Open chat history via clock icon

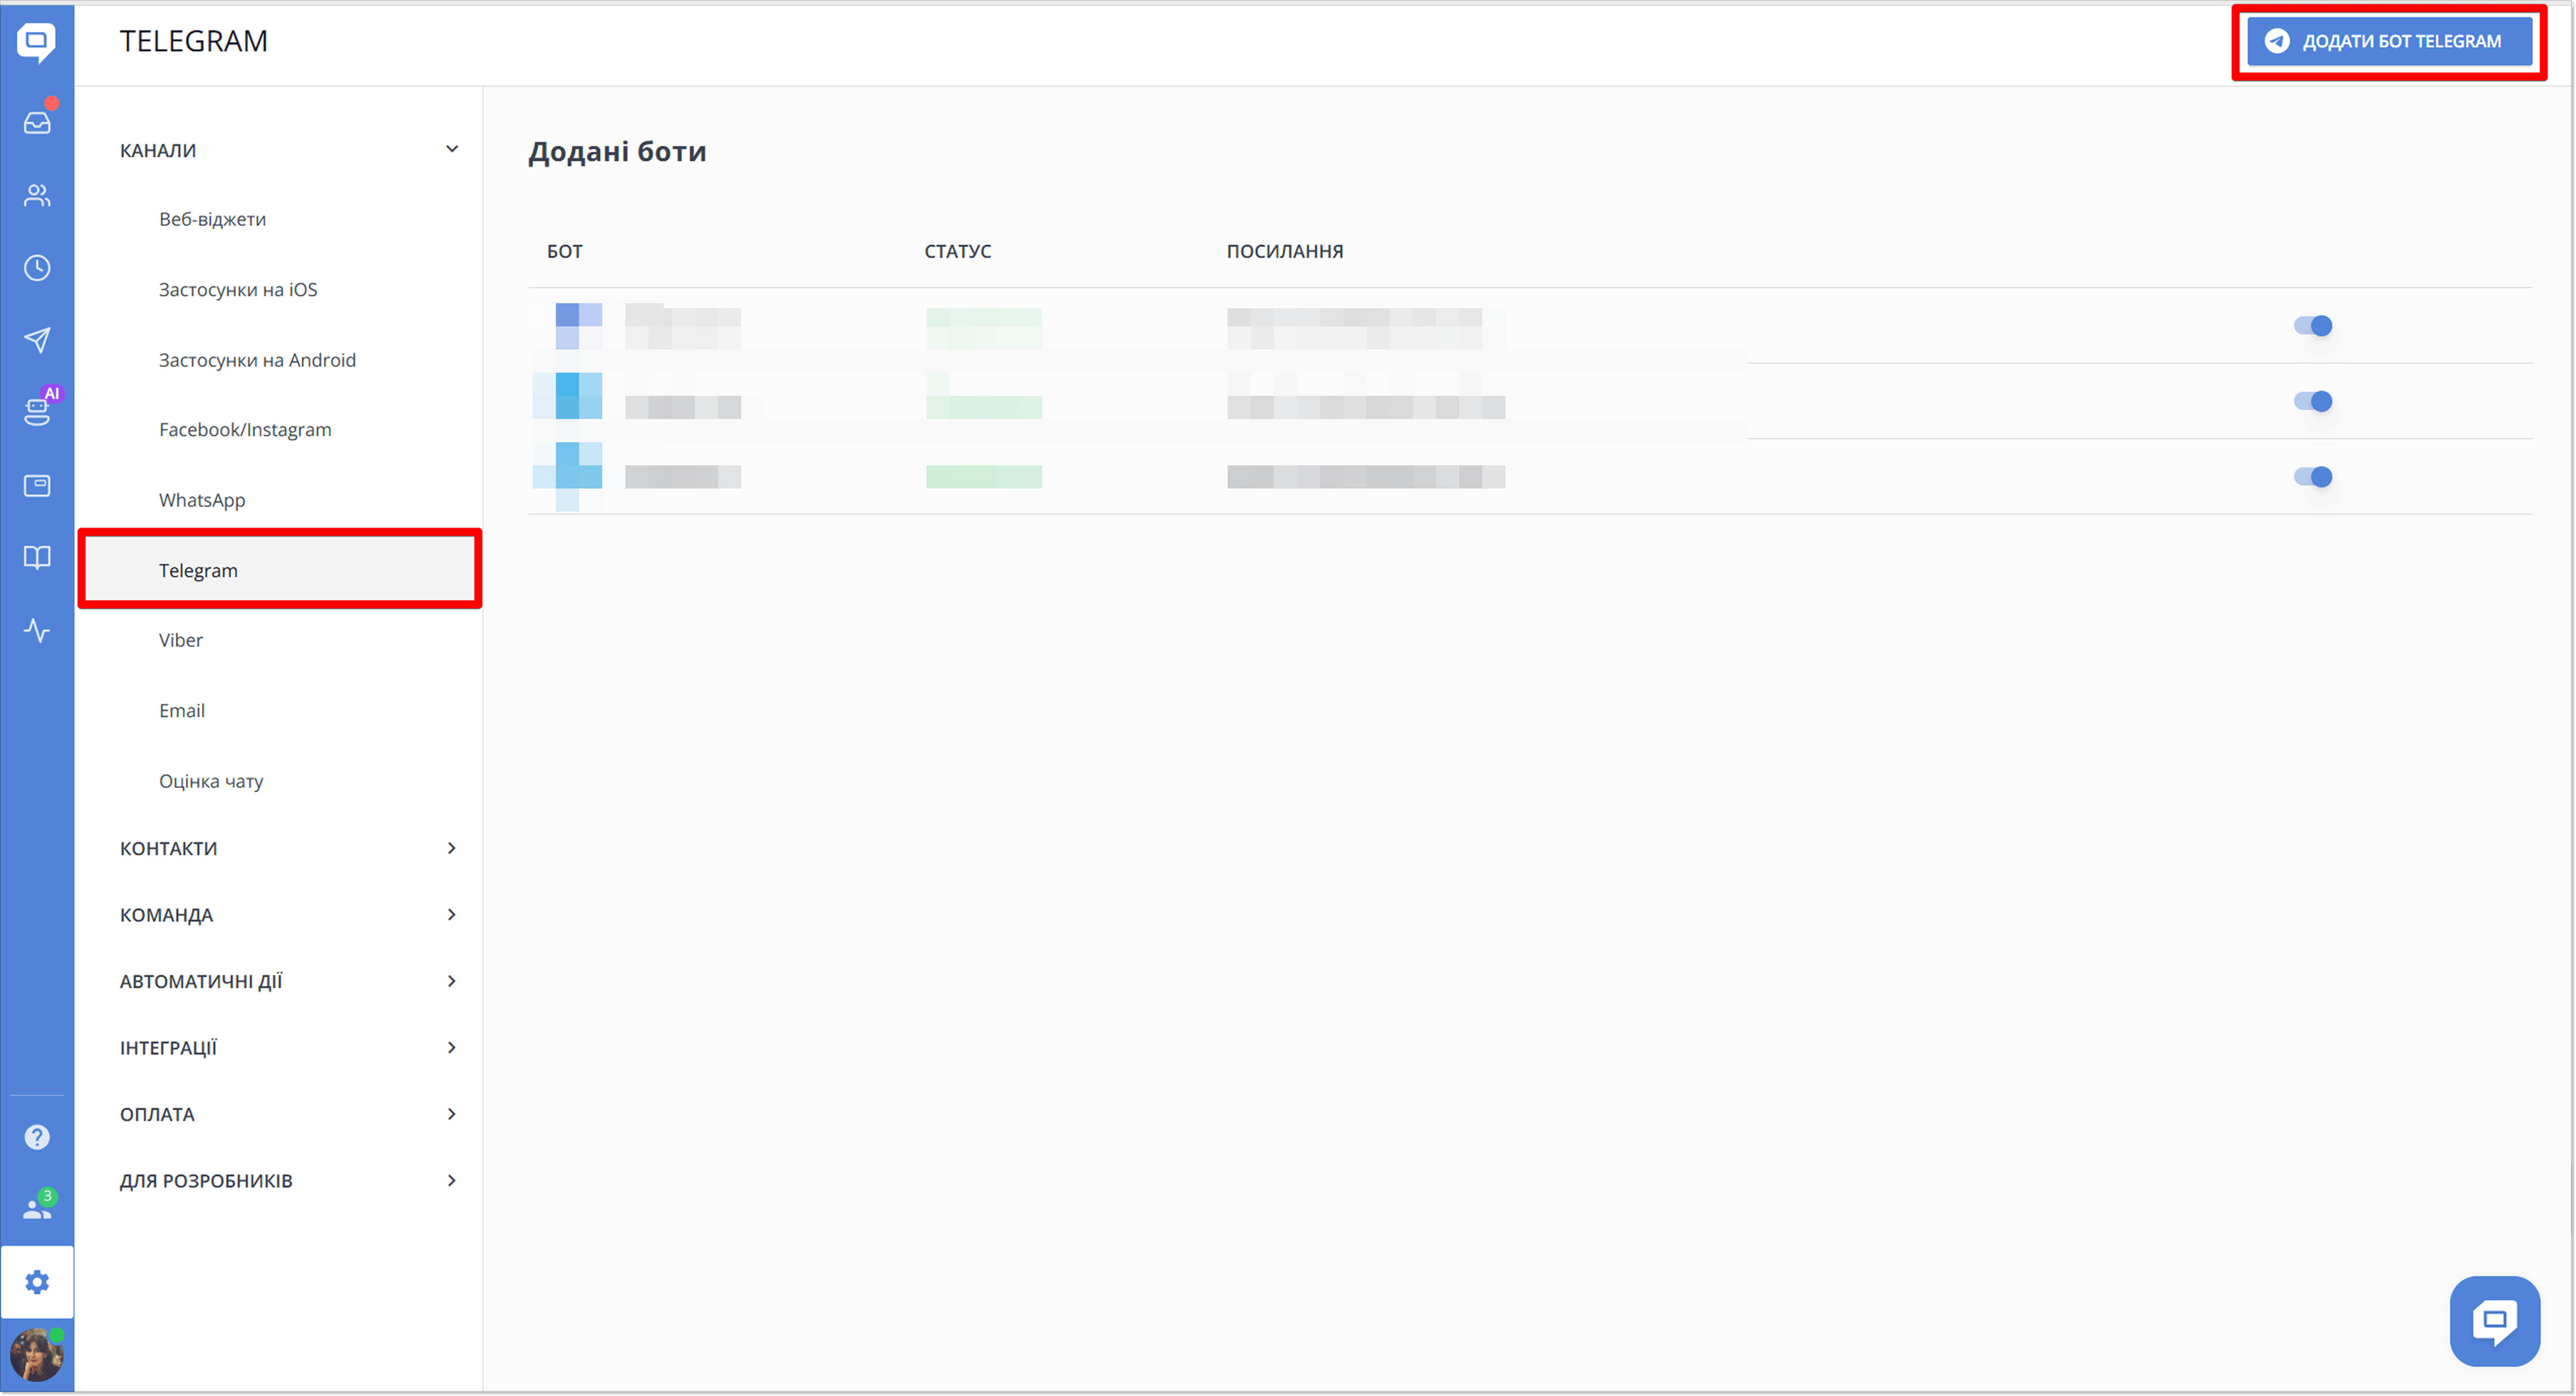[x=37, y=267]
